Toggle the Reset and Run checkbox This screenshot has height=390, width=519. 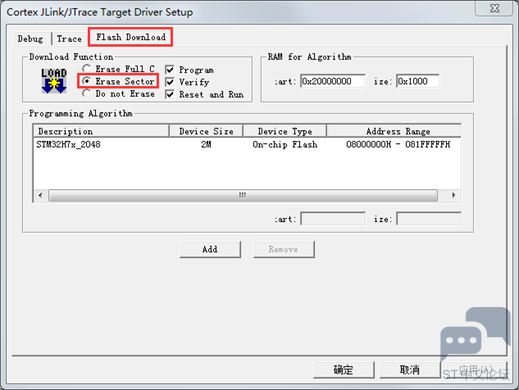point(170,94)
